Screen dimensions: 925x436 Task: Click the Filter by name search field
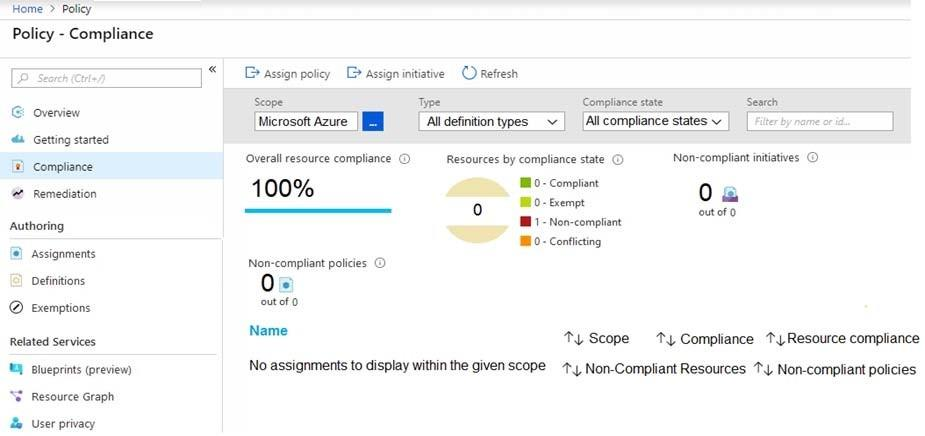[x=819, y=121]
